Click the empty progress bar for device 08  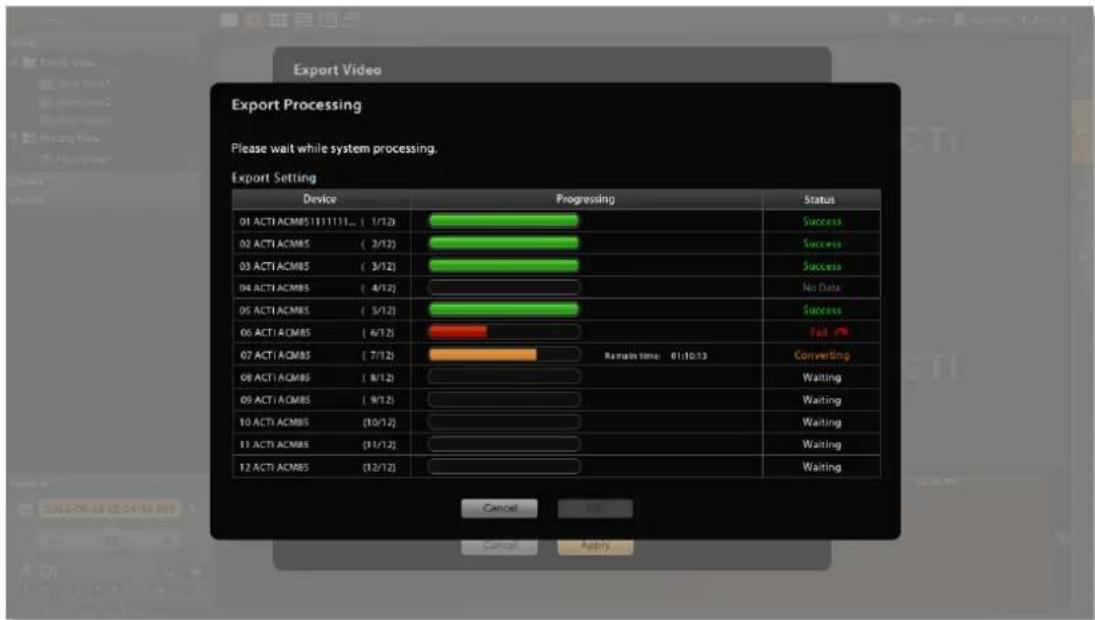pos(504,377)
